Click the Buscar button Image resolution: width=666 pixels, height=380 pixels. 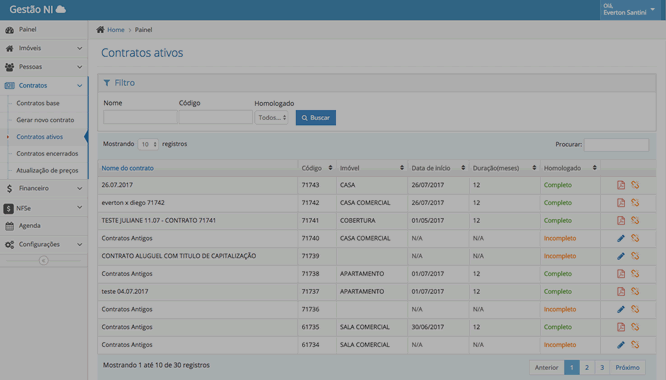coord(316,118)
